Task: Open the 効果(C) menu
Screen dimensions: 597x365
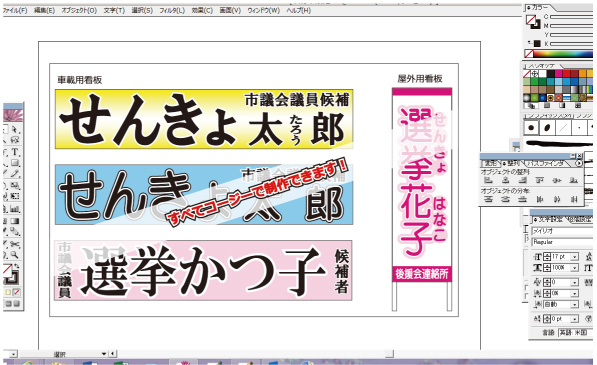Action: 202,11
